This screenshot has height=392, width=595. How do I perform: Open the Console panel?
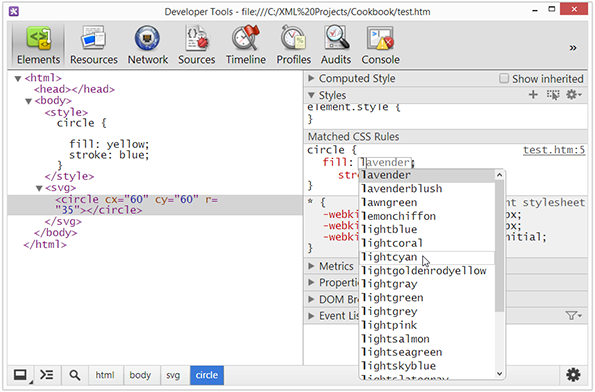point(380,45)
